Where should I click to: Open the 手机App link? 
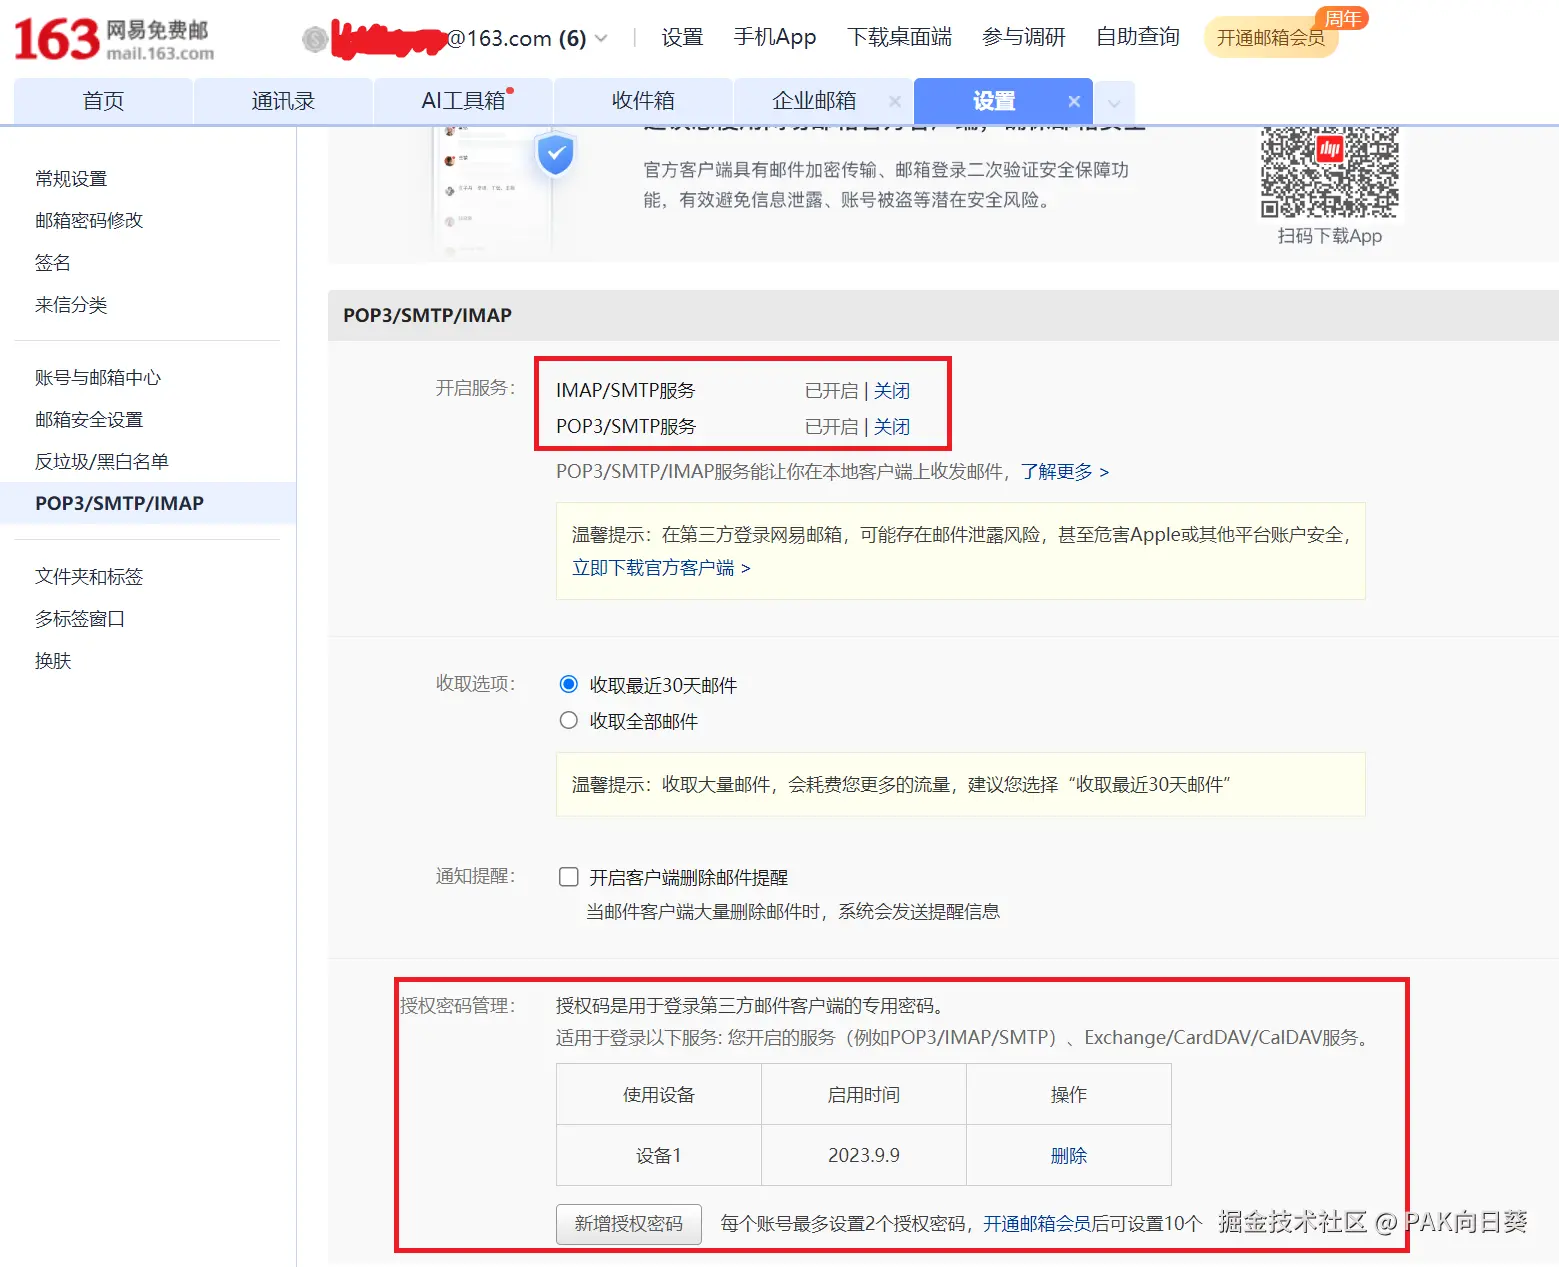[775, 38]
